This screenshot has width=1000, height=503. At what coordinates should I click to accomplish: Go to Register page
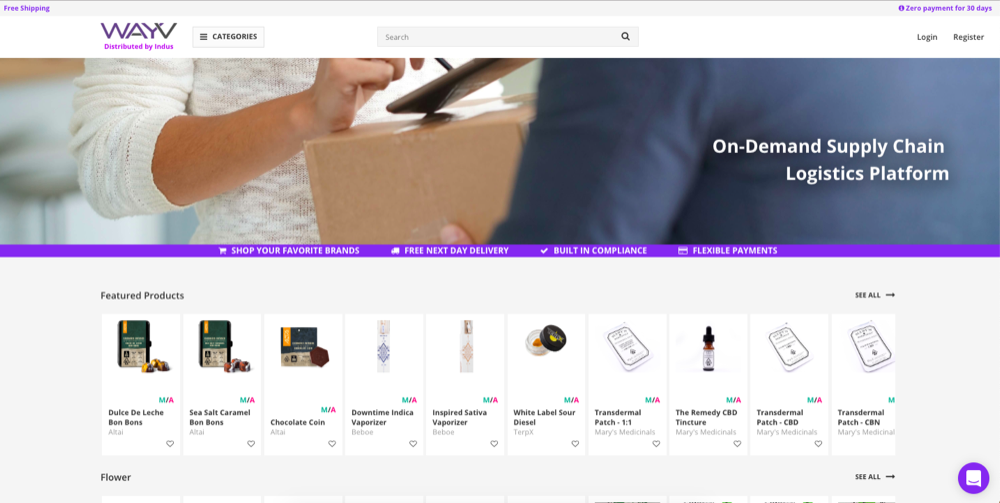968,37
